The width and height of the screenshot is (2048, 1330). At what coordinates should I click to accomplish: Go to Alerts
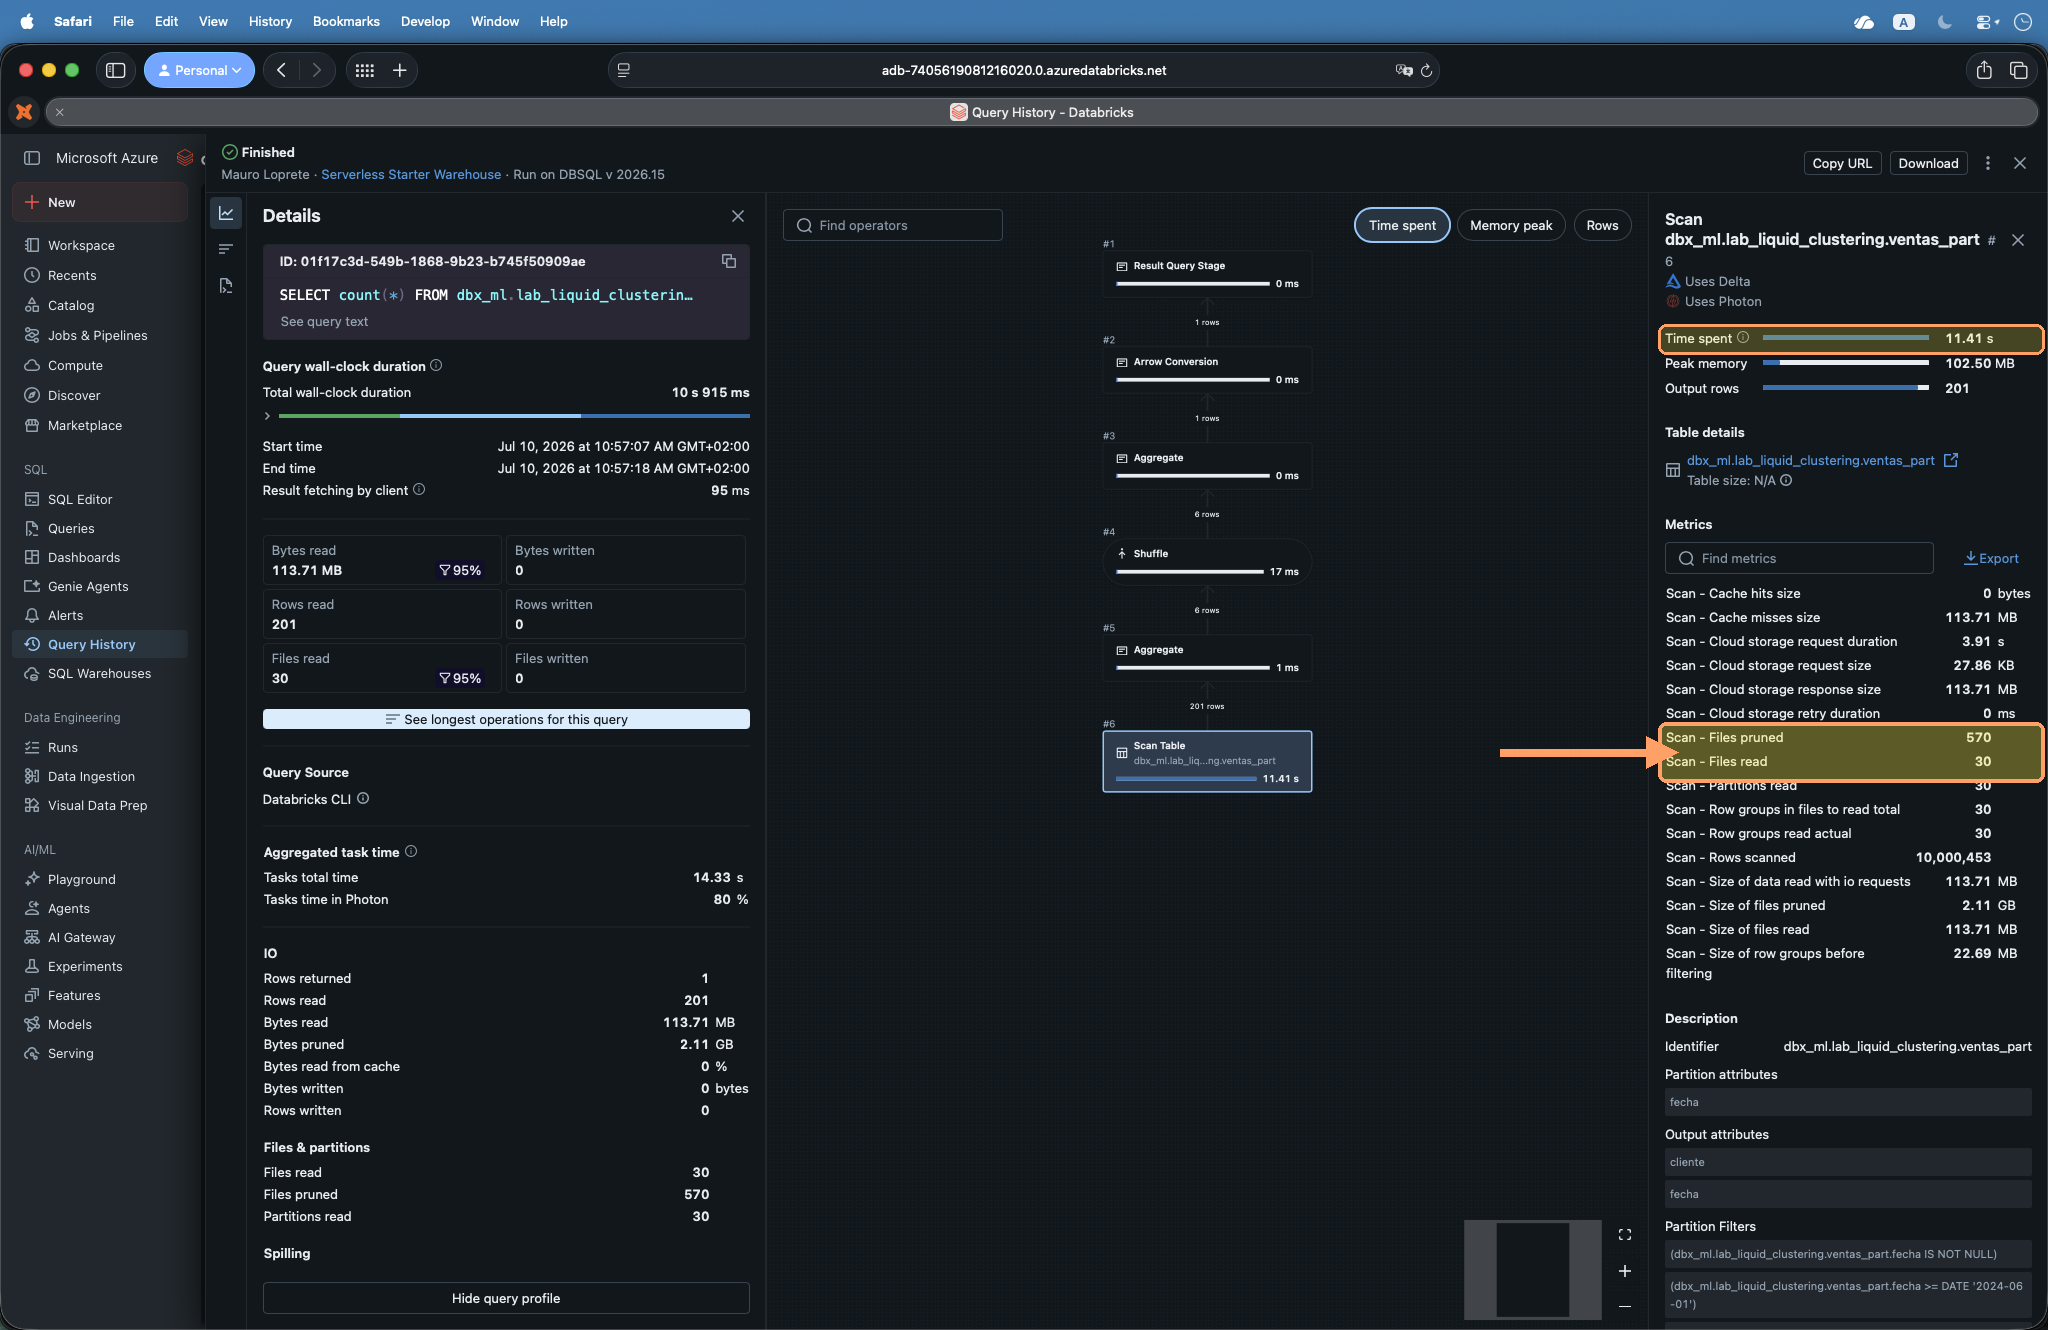[65, 615]
